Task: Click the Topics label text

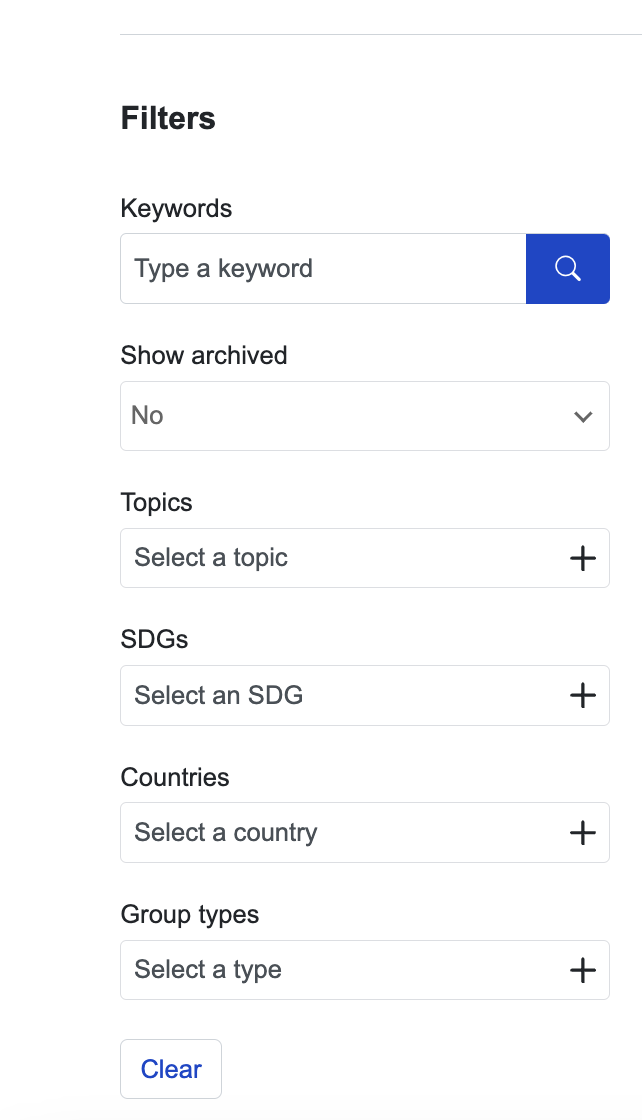Action: (156, 502)
